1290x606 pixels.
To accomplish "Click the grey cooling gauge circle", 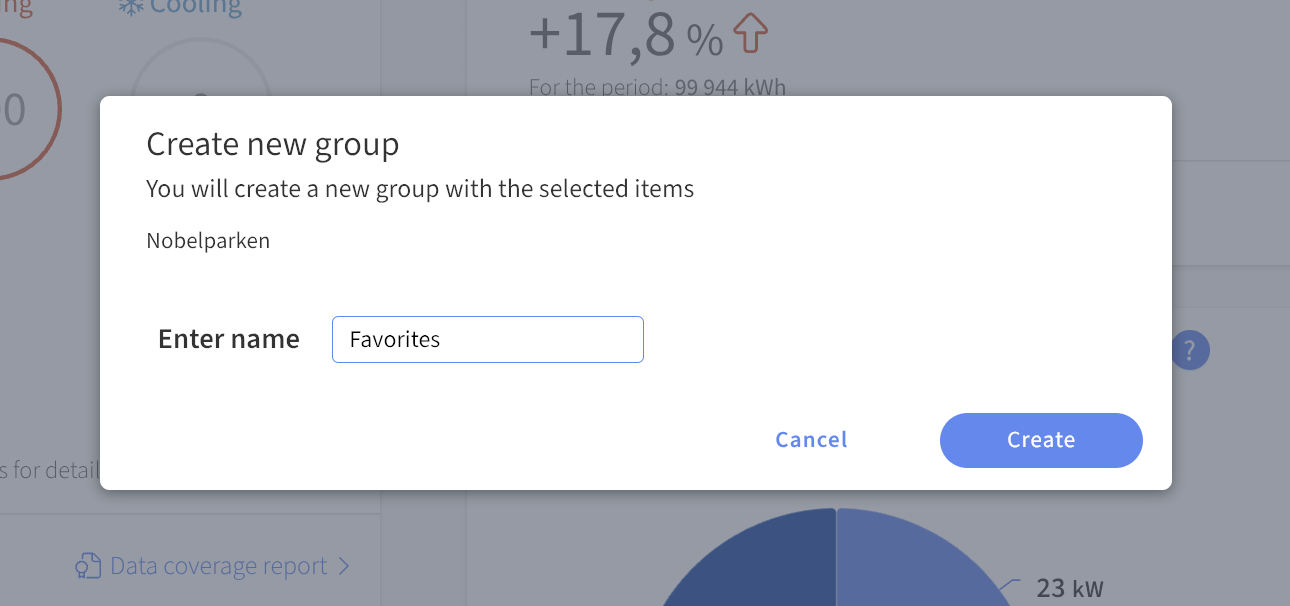I will pyautogui.click(x=200, y=72).
